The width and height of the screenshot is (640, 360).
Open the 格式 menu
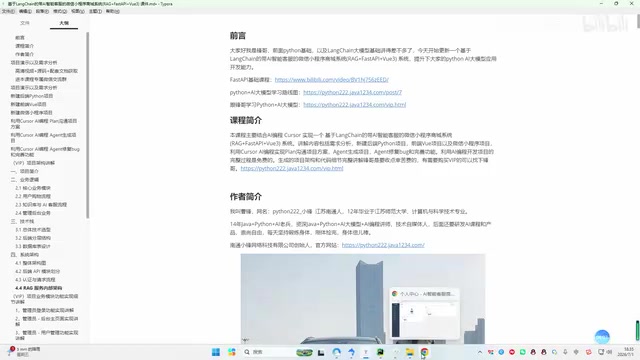60,11
